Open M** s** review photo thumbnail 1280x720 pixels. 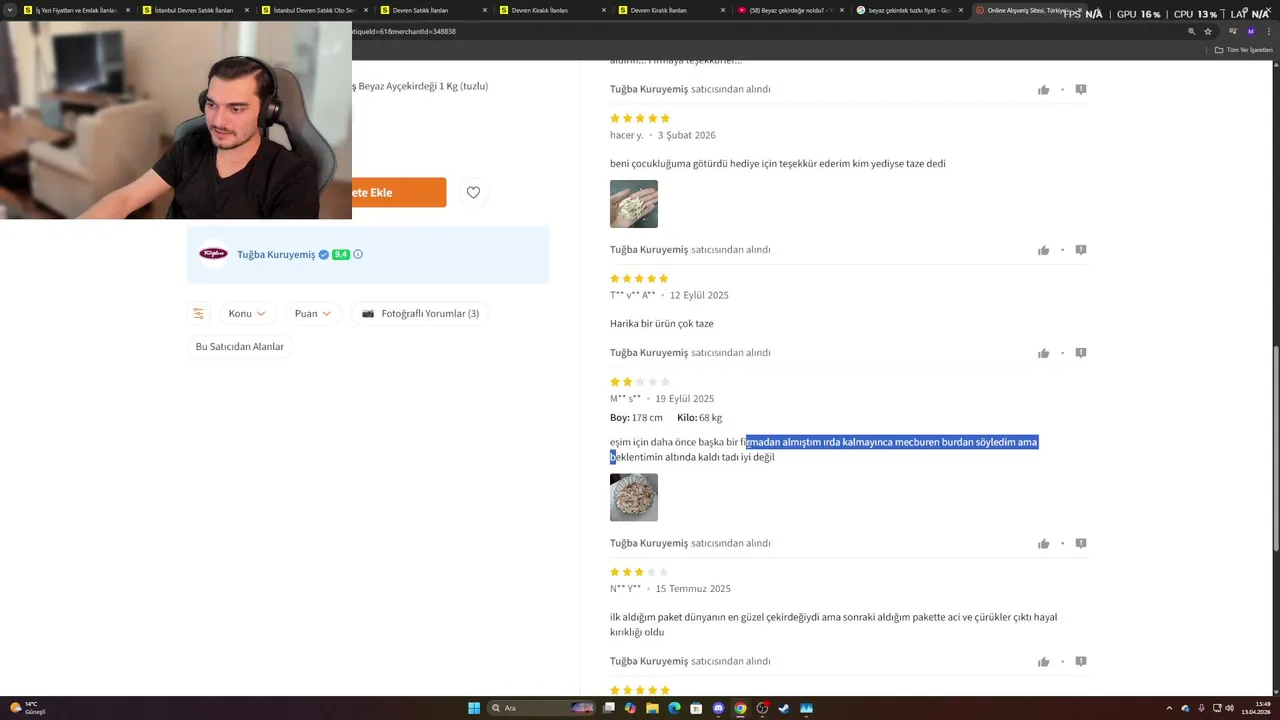634,497
